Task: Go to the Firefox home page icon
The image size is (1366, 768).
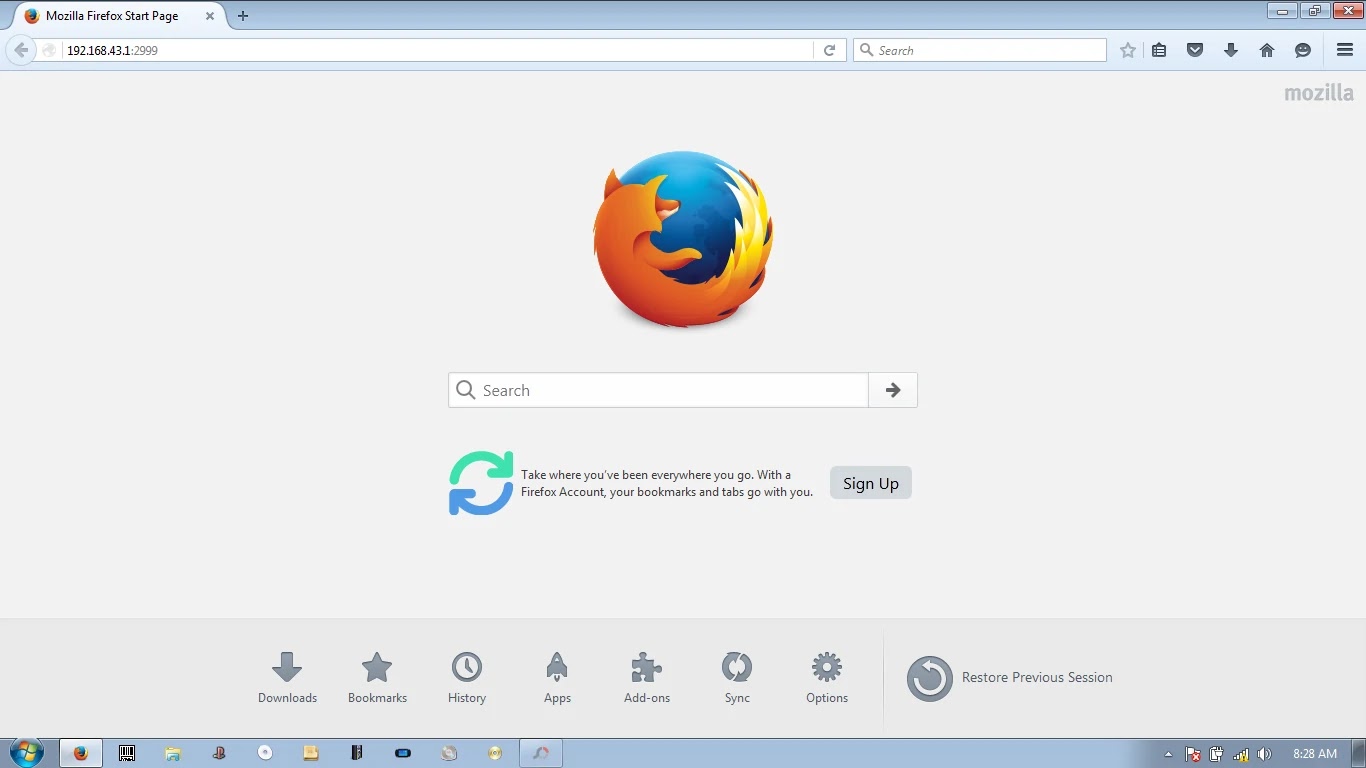Action: [1267, 50]
